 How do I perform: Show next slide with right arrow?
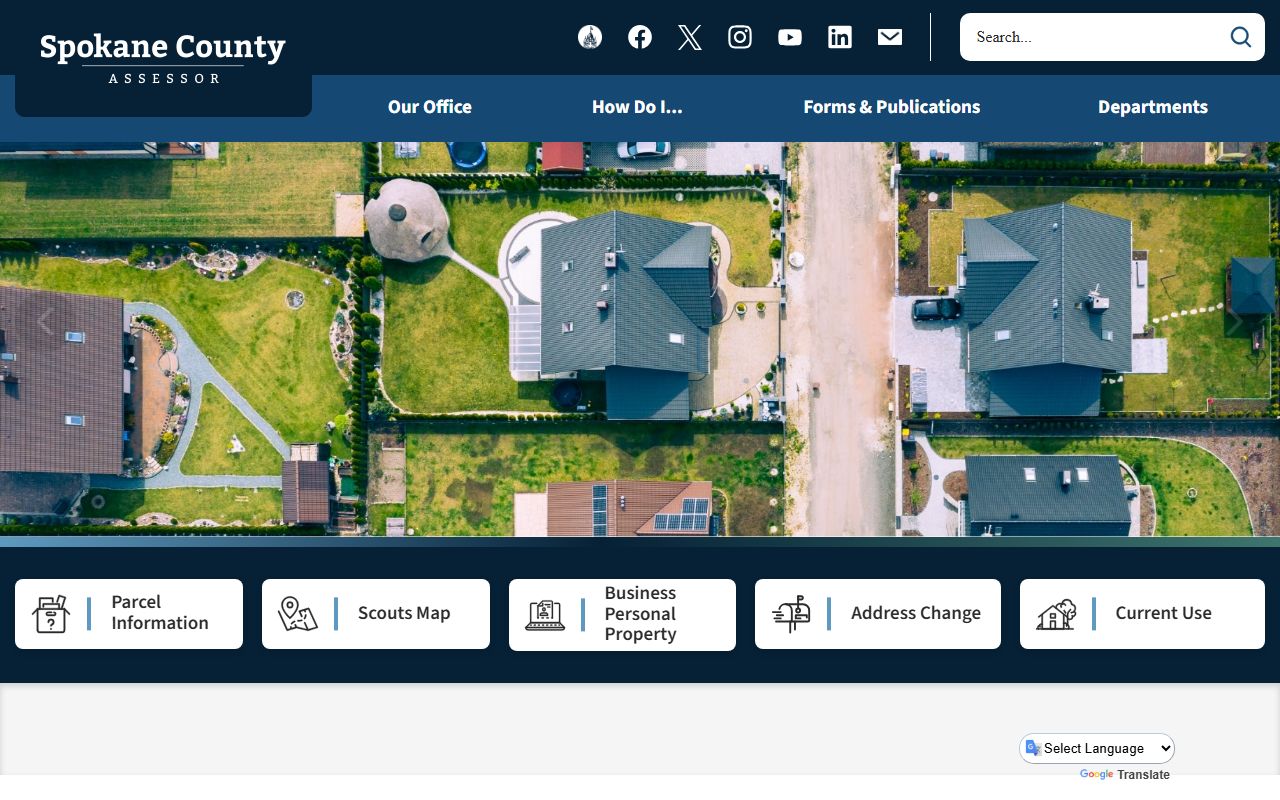[x=1235, y=322]
